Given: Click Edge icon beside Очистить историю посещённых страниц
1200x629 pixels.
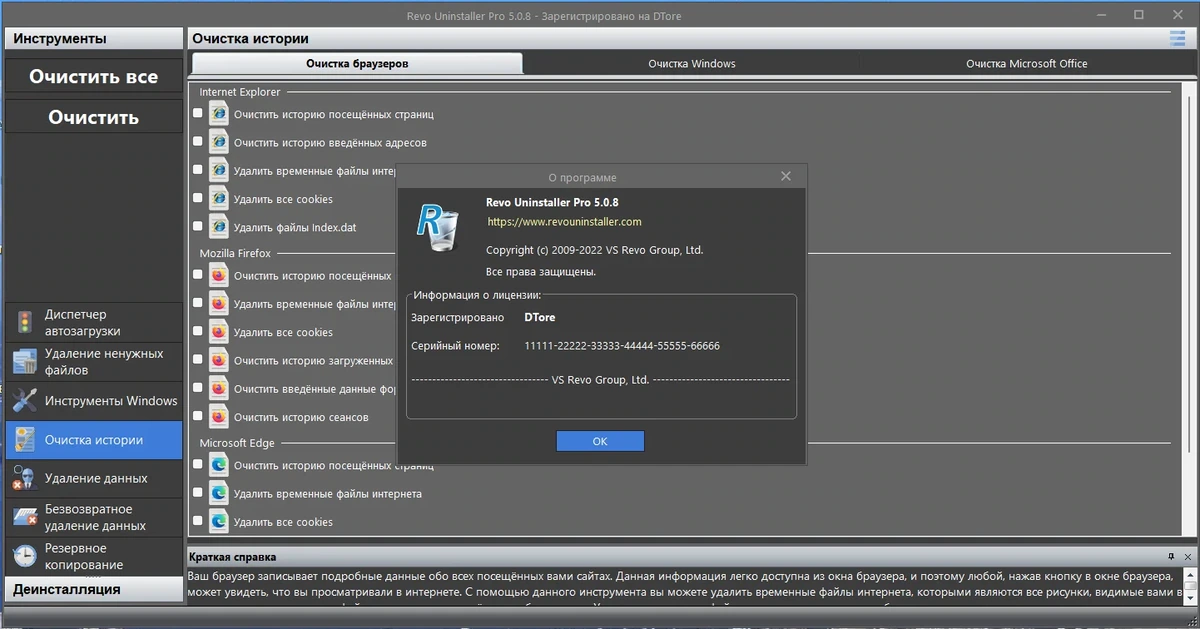Looking at the screenshot, I should tap(218, 465).
